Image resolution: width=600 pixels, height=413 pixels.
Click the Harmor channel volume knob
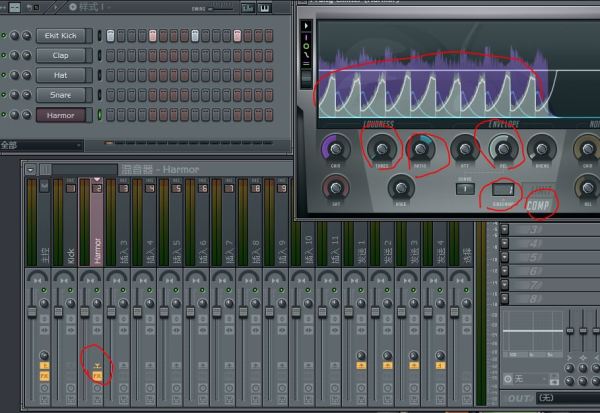click(26, 115)
